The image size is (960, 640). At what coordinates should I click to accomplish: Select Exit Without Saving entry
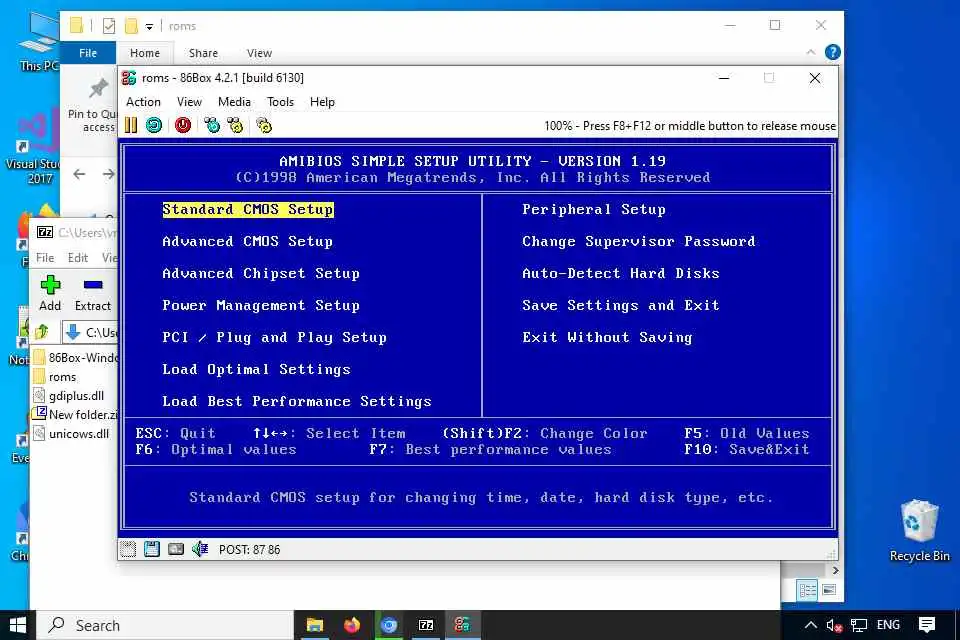607,337
